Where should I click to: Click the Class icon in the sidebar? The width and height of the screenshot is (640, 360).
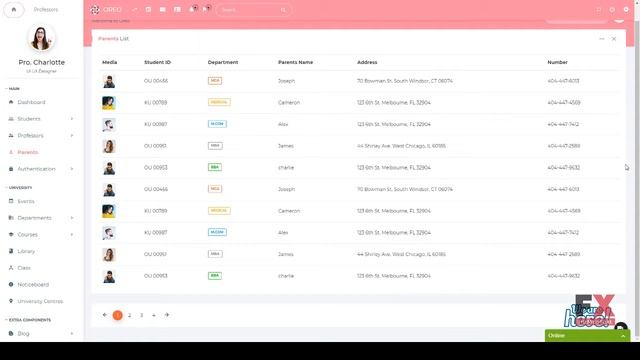(11, 268)
